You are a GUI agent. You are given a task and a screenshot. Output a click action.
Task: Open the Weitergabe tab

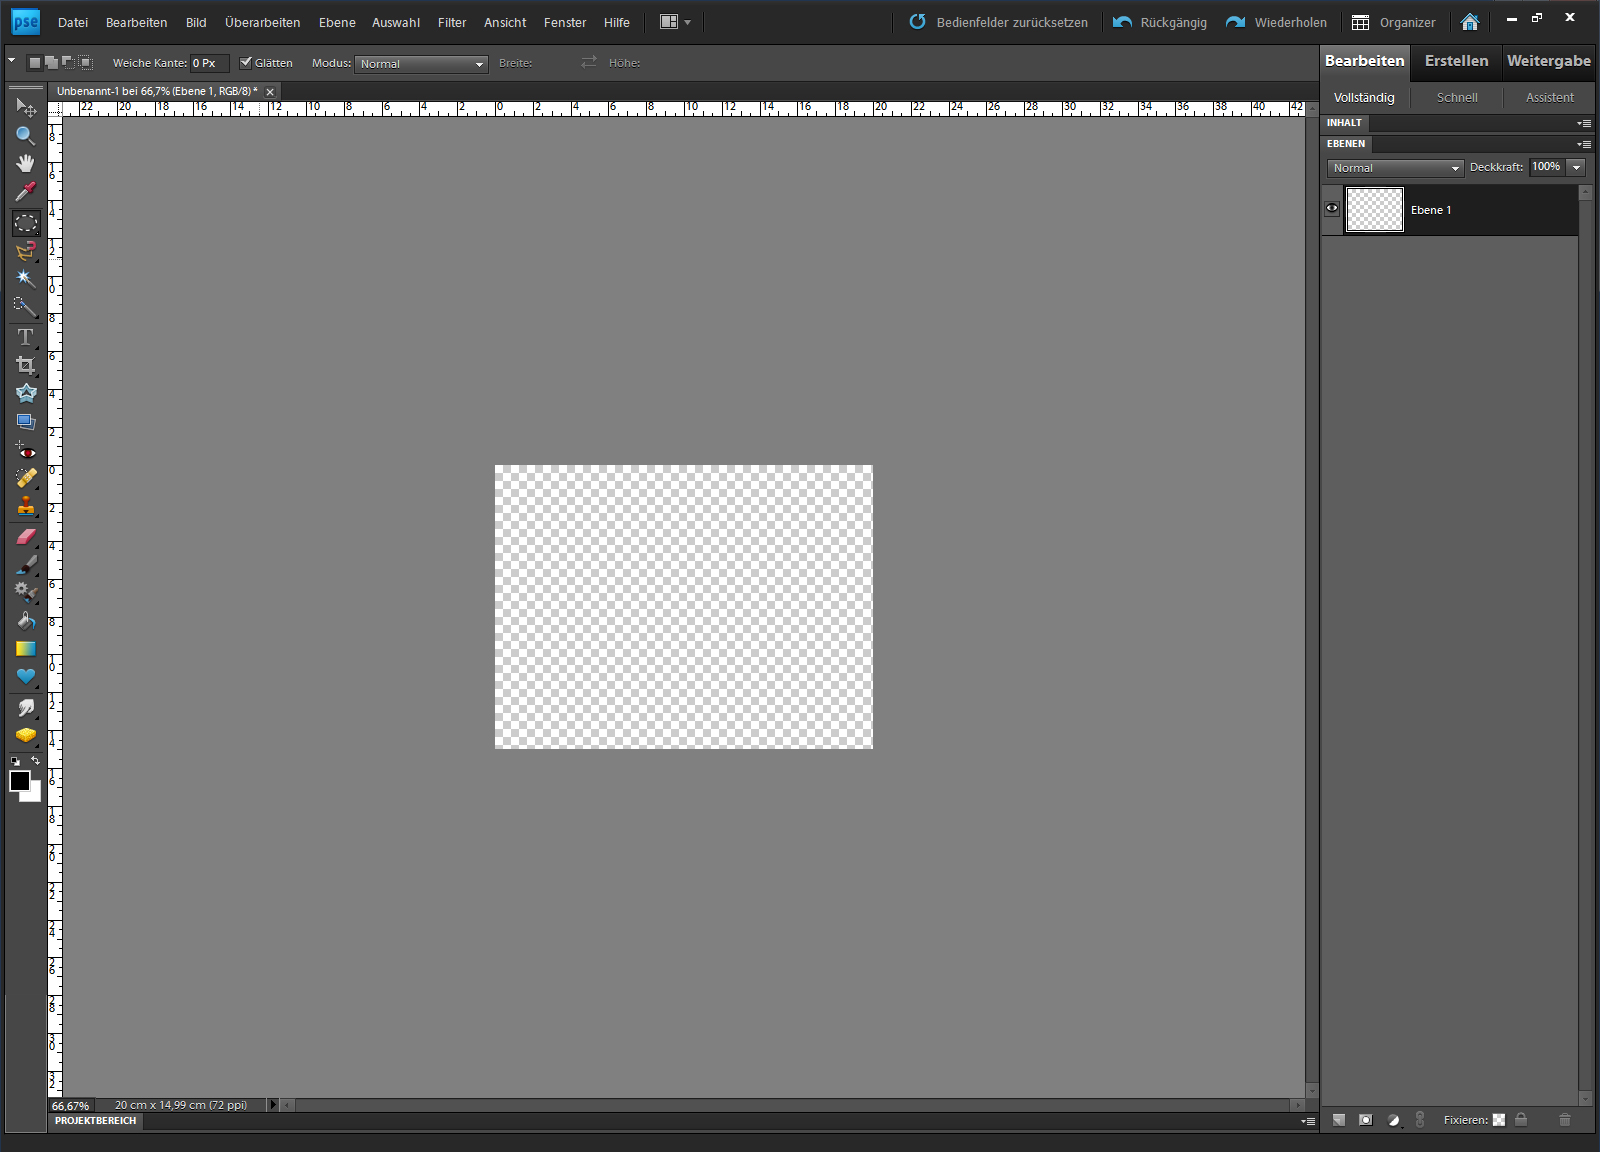tap(1549, 61)
